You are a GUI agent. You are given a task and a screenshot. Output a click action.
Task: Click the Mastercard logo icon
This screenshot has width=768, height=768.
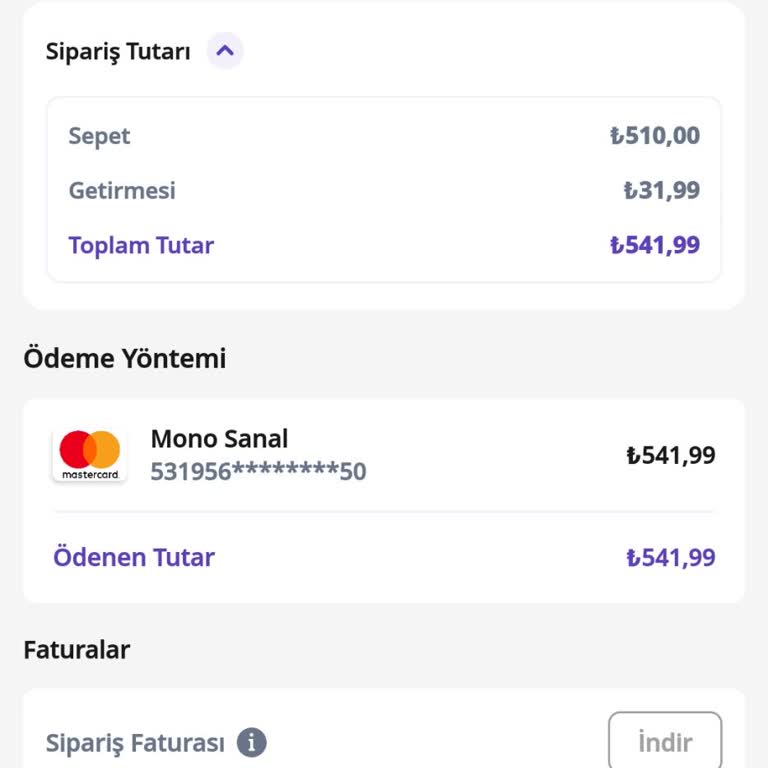click(x=90, y=455)
